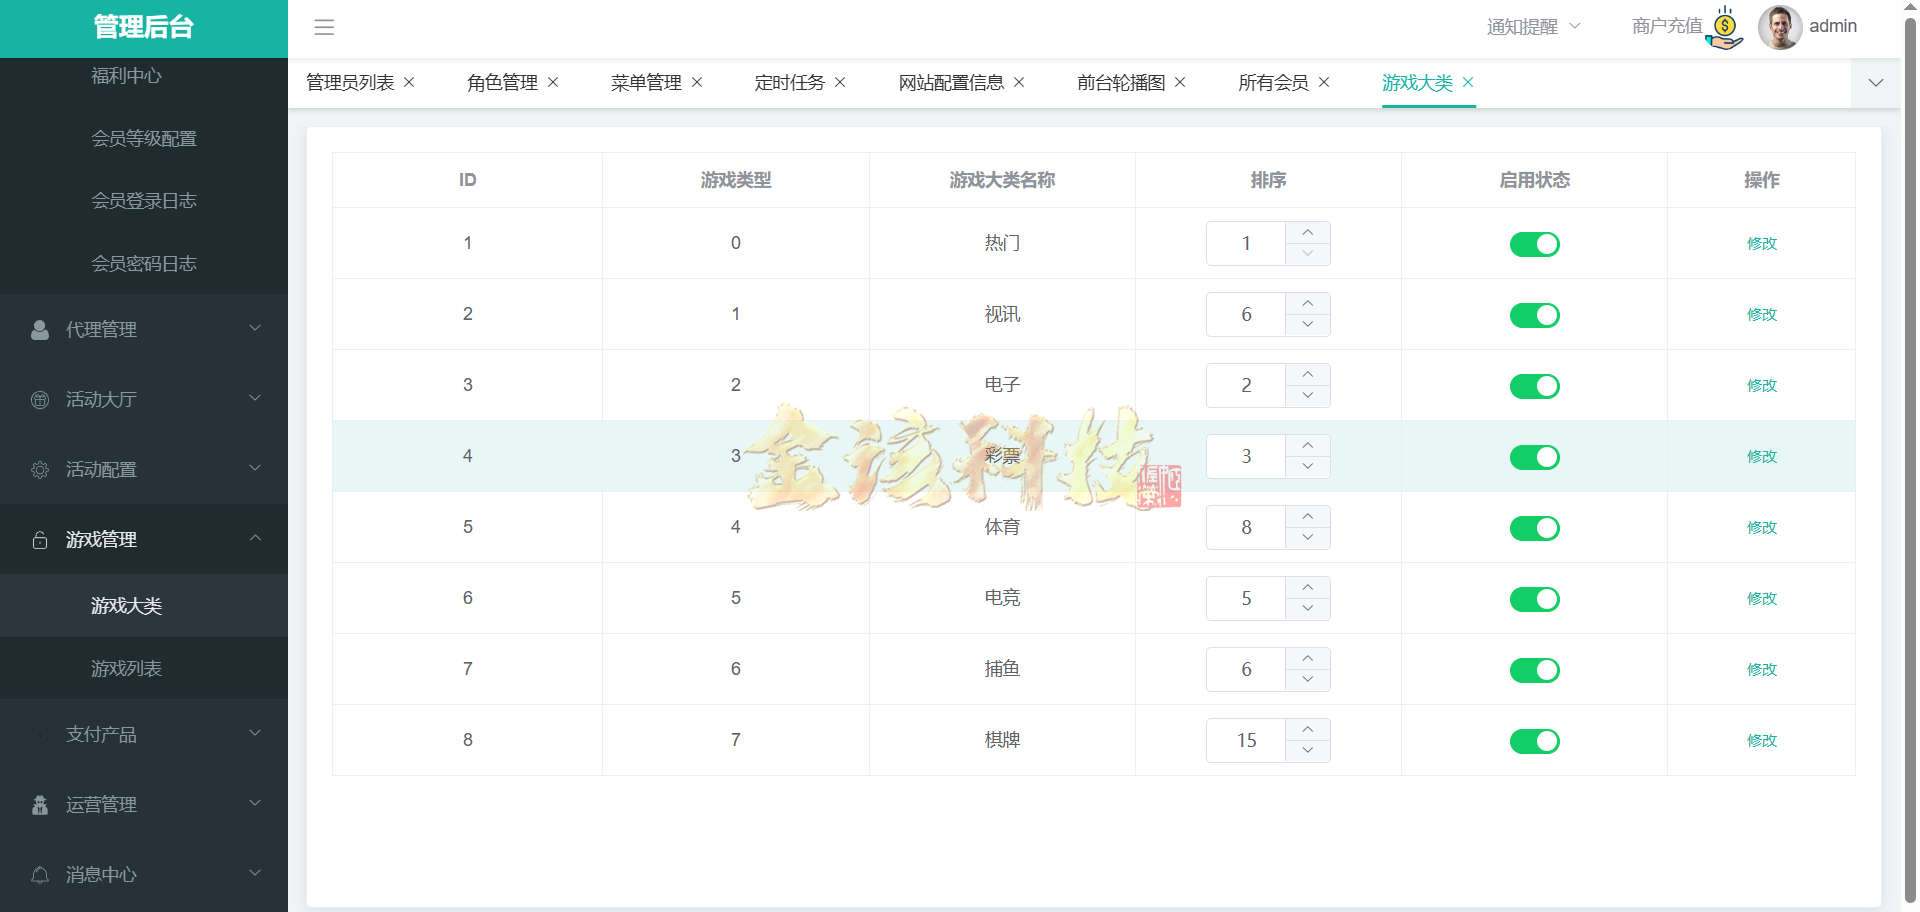
Task: Open the 通知提醒 dropdown
Action: coord(1533,27)
